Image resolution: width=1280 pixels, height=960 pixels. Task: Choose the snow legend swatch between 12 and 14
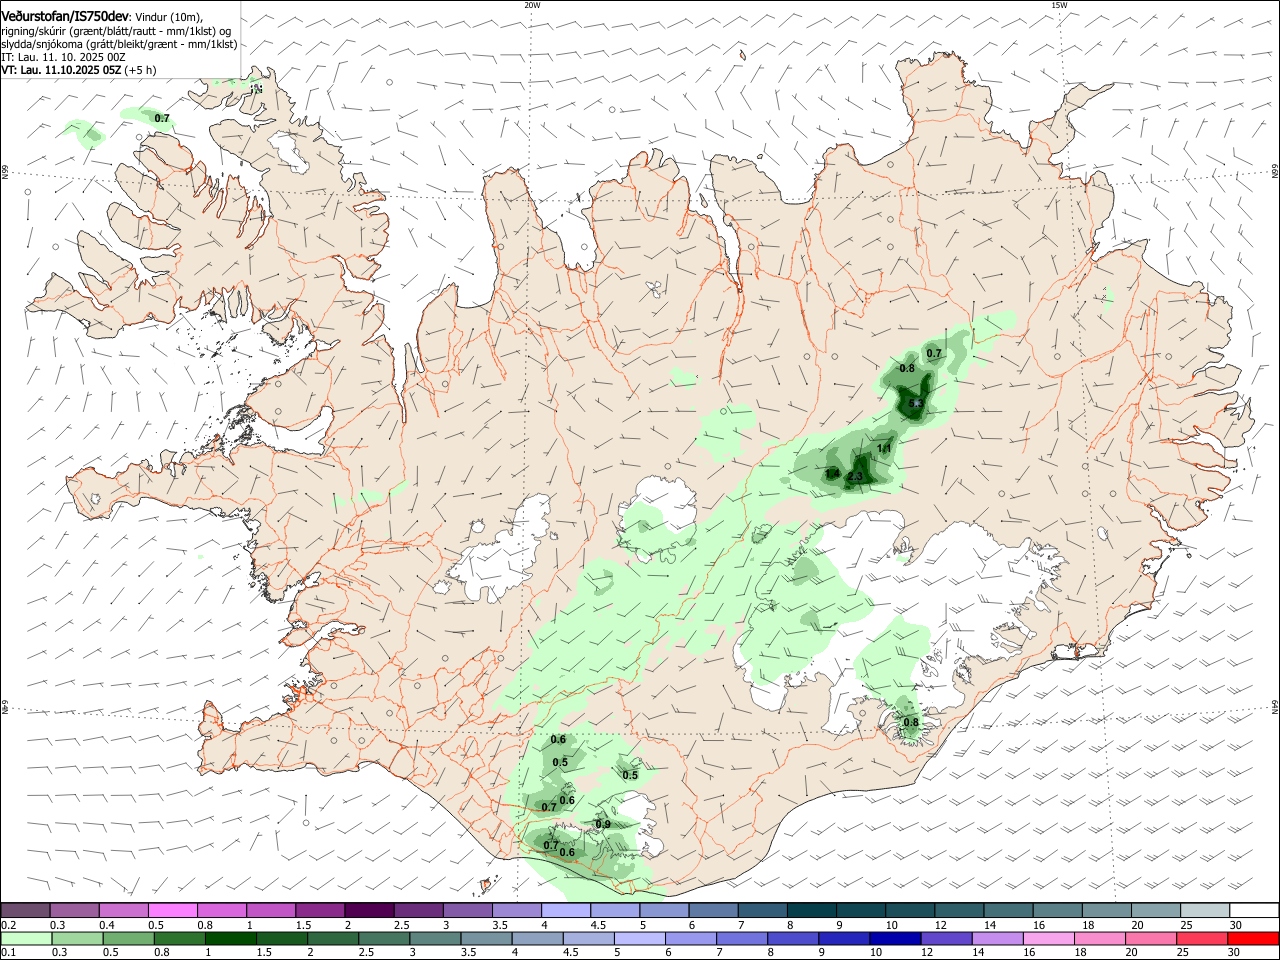click(x=957, y=910)
